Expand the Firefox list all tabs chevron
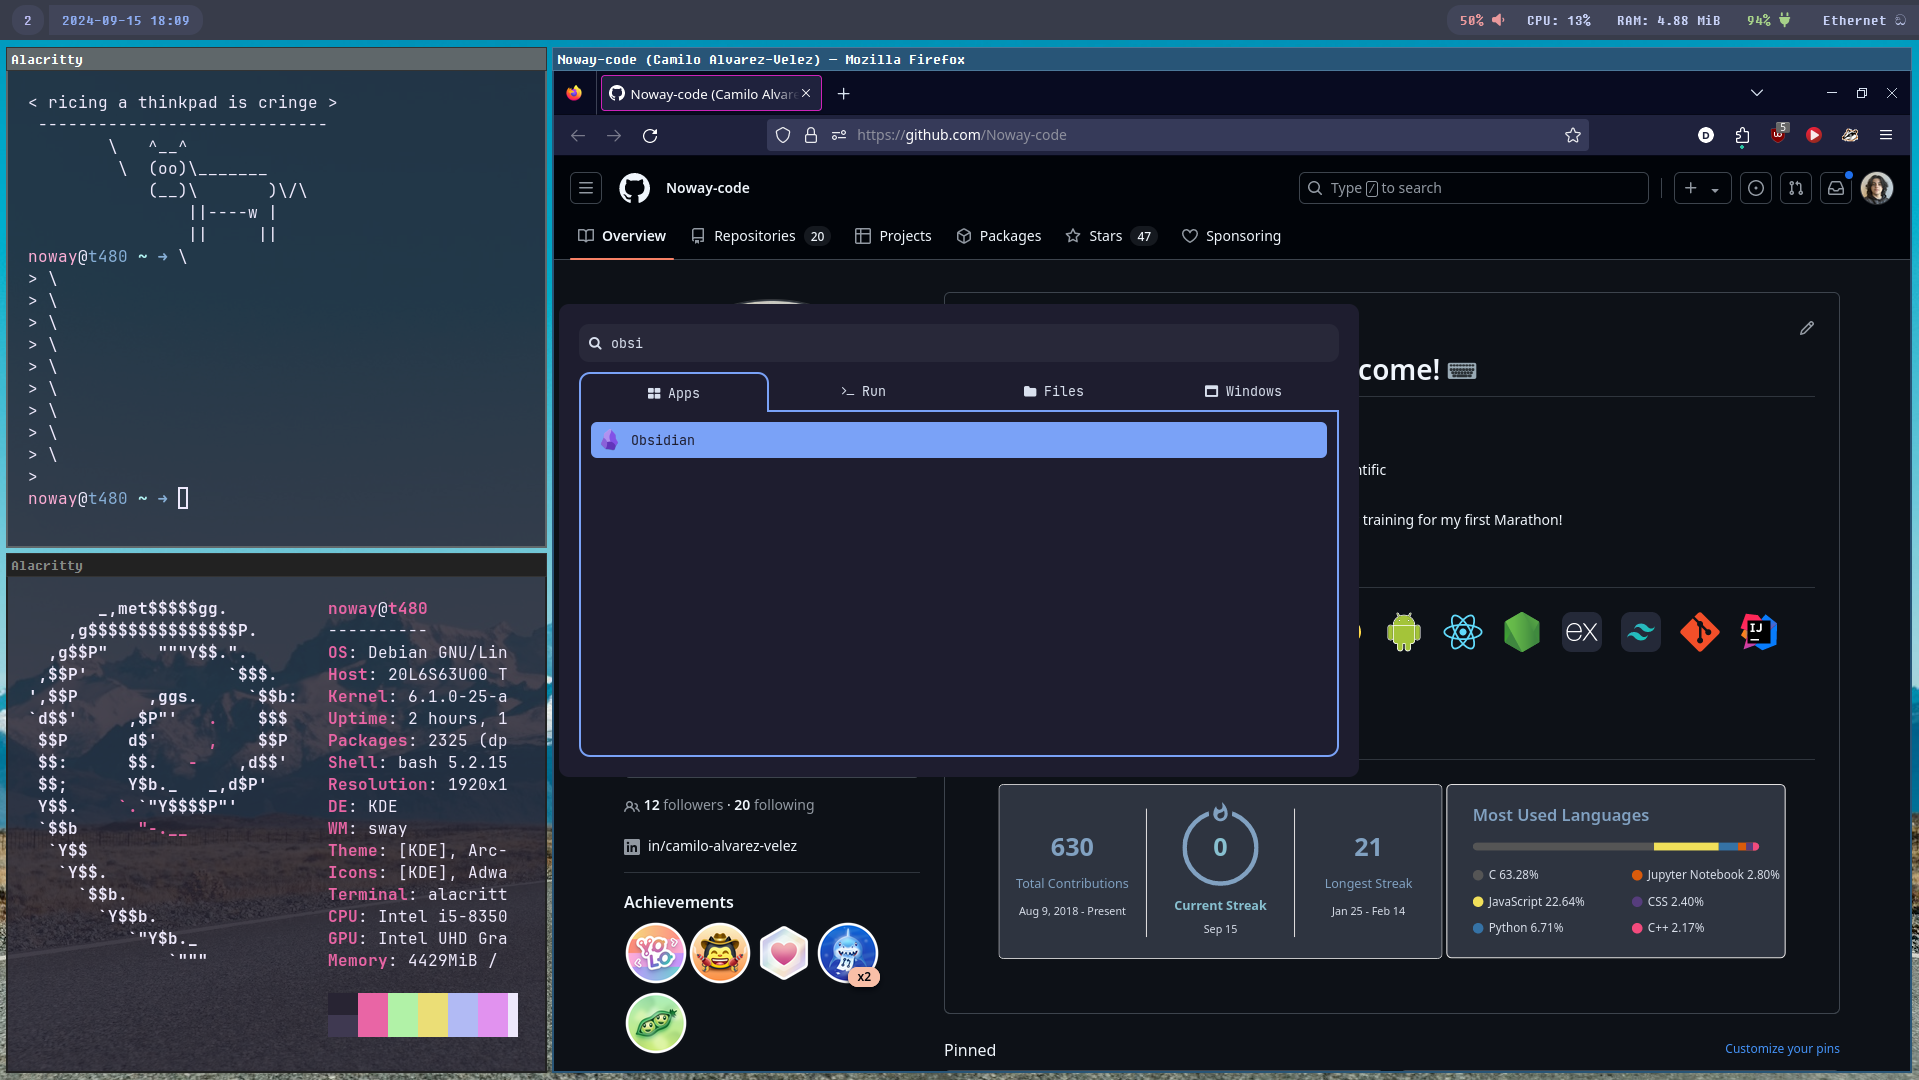Image resolution: width=1919 pixels, height=1080 pixels. point(1757,93)
